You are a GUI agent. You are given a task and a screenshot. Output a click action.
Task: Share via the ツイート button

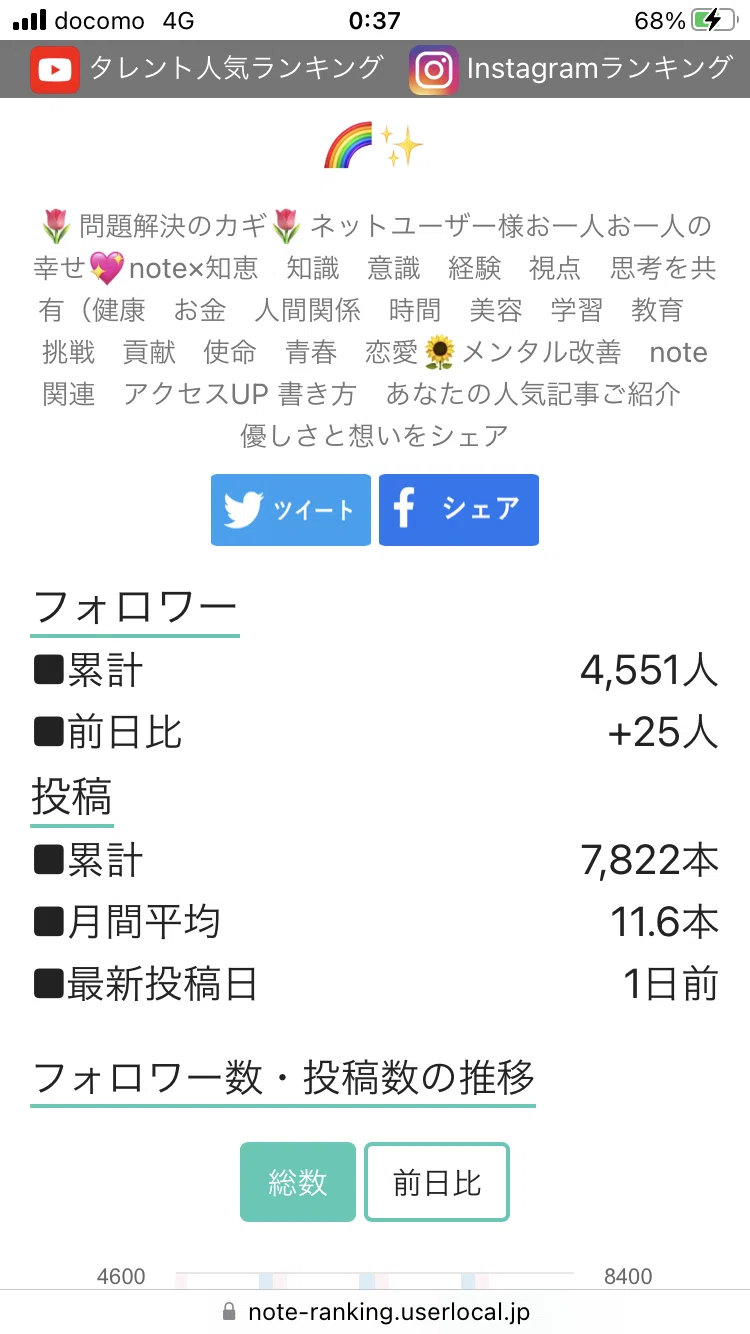click(291, 510)
